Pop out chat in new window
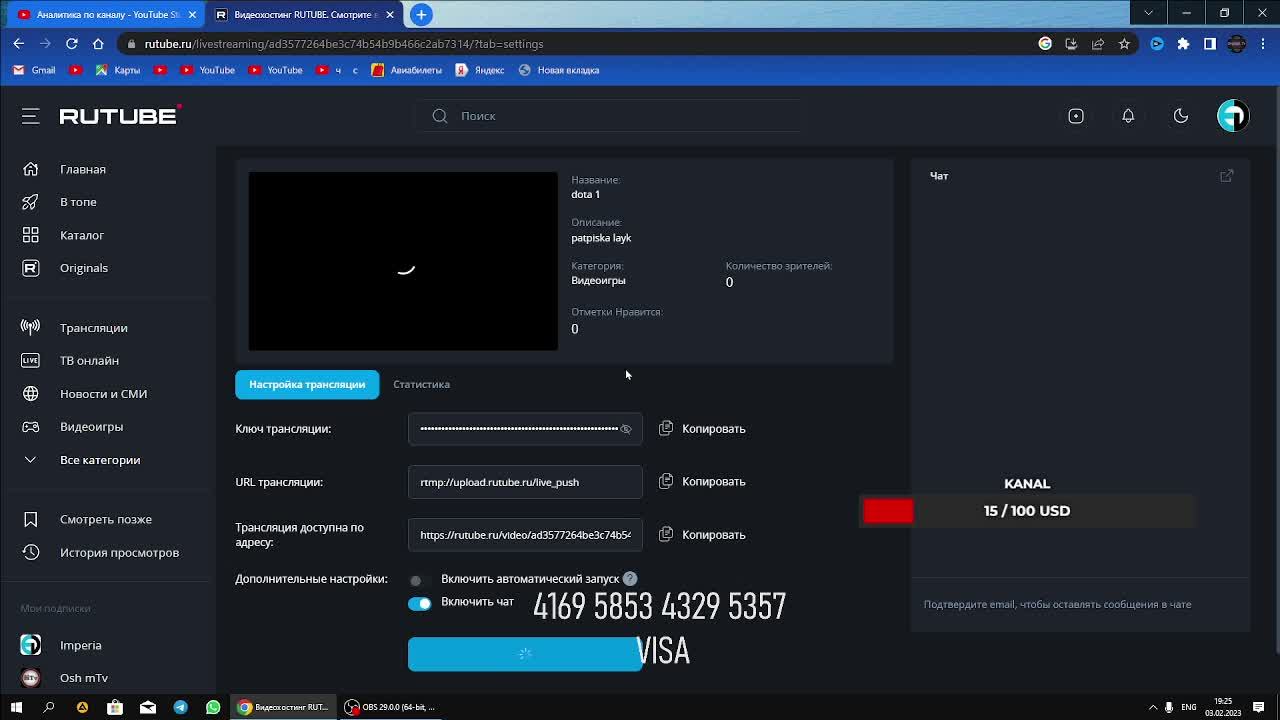This screenshot has height=720, width=1280. point(1226,176)
